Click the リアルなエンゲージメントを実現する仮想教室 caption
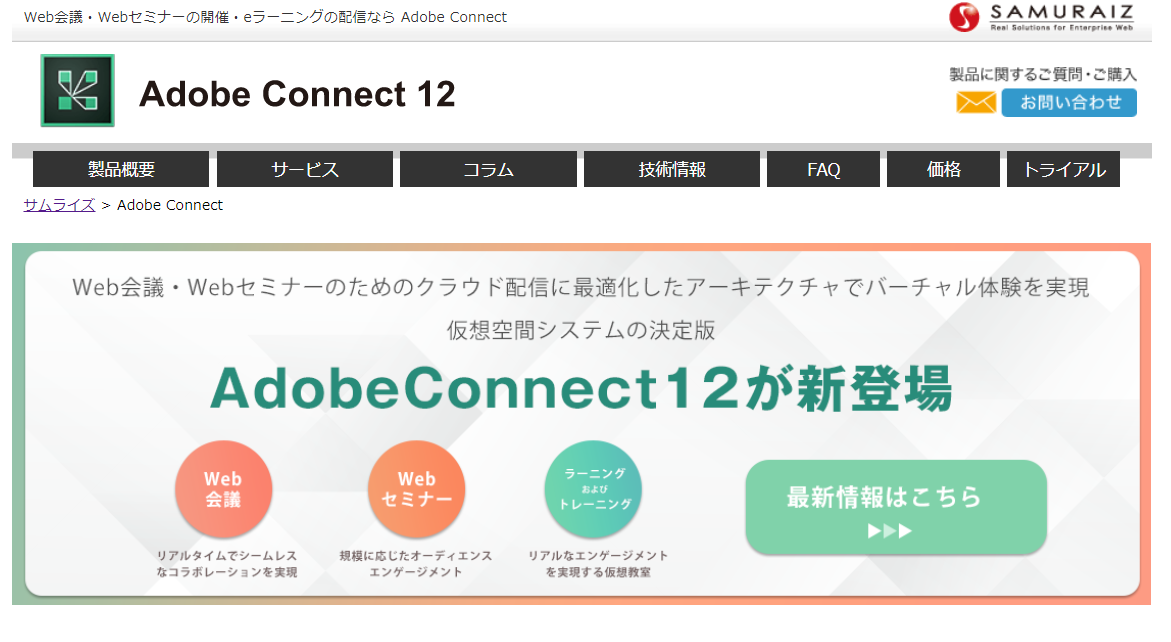1171x642 pixels. (x=598, y=564)
